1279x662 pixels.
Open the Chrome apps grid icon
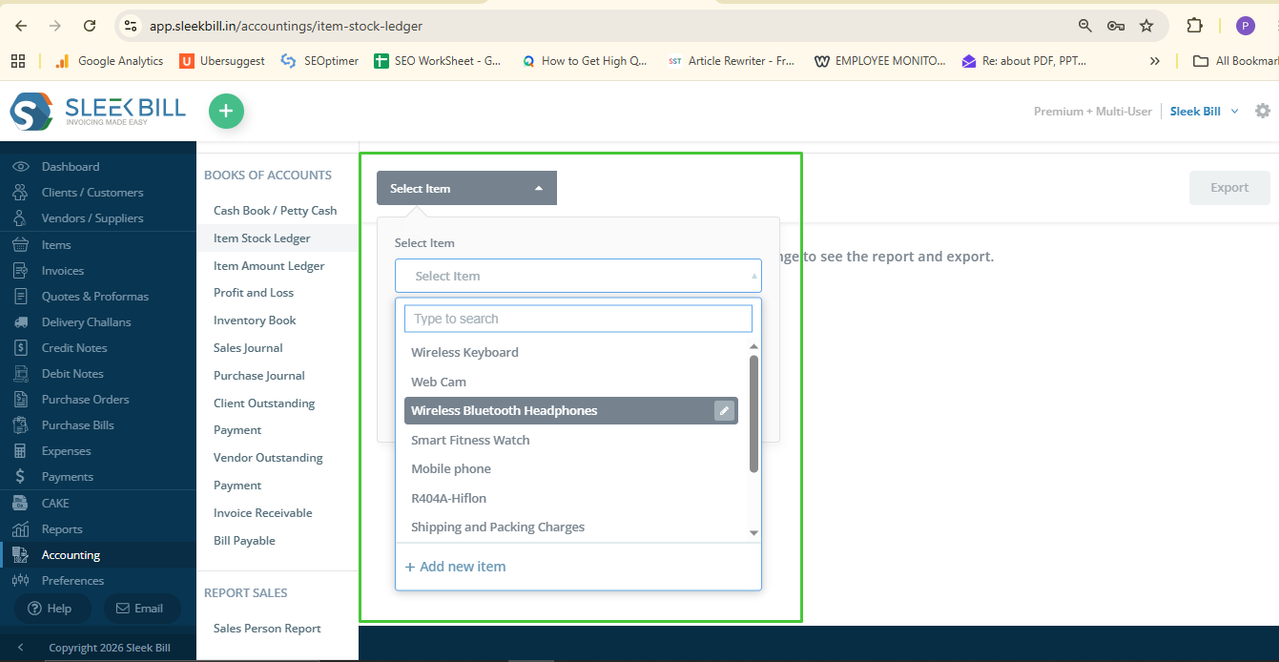point(18,61)
